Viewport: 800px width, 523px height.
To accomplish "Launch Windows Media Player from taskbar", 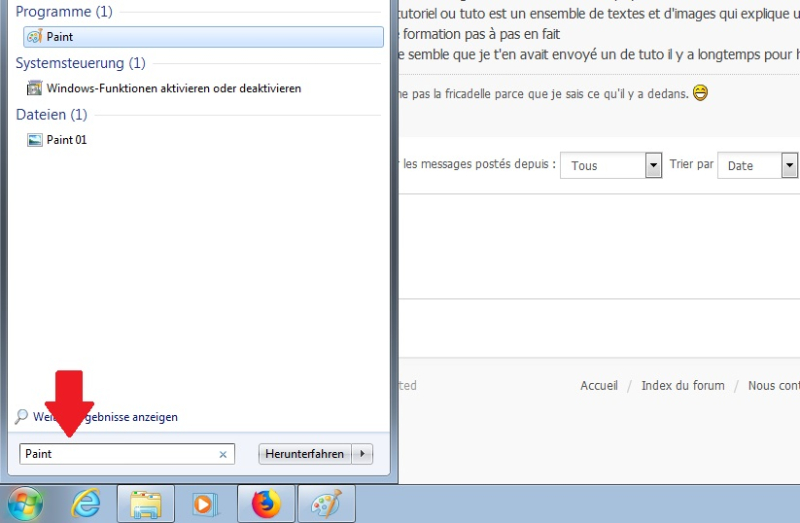I will pos(205,504).
